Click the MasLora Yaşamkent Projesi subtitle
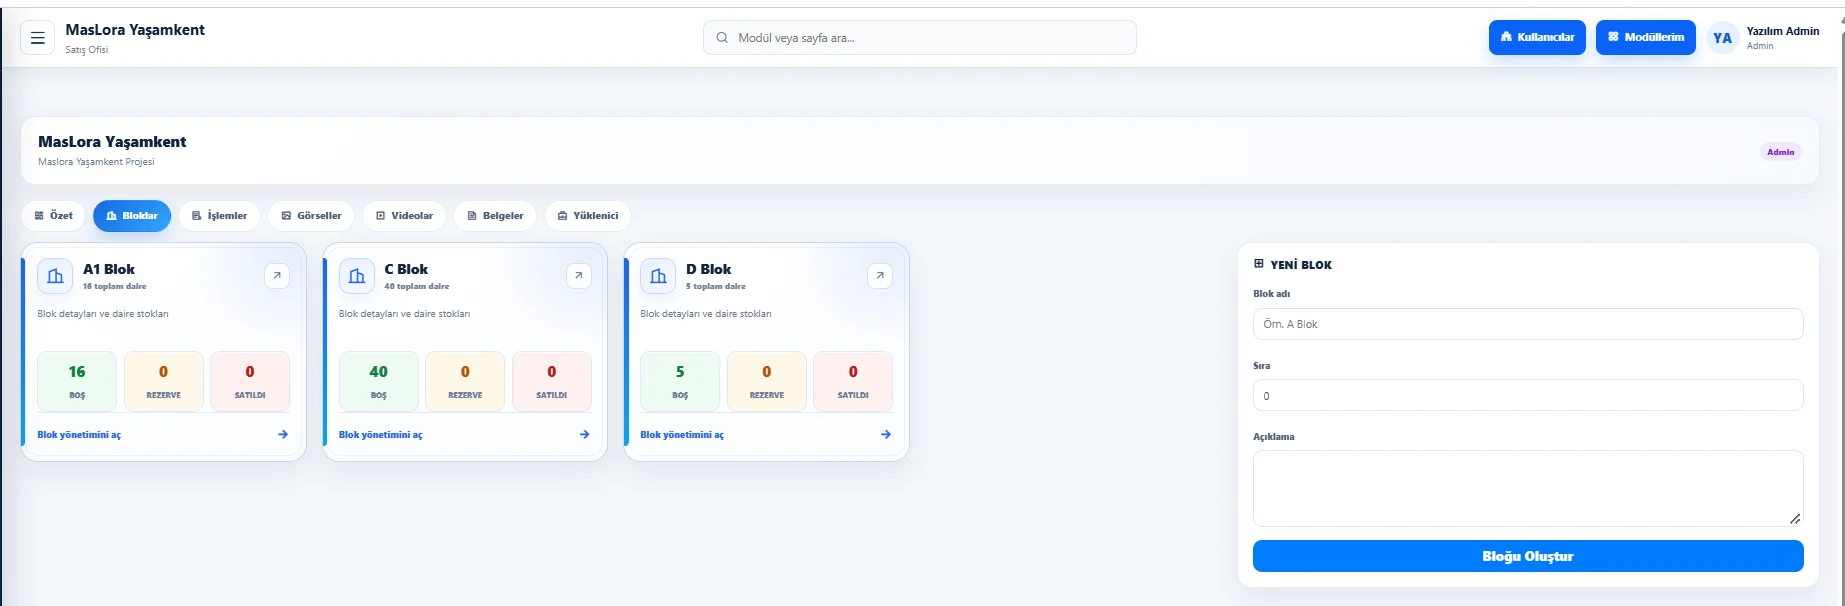The image size is (1845, 606). pos(96,162)
